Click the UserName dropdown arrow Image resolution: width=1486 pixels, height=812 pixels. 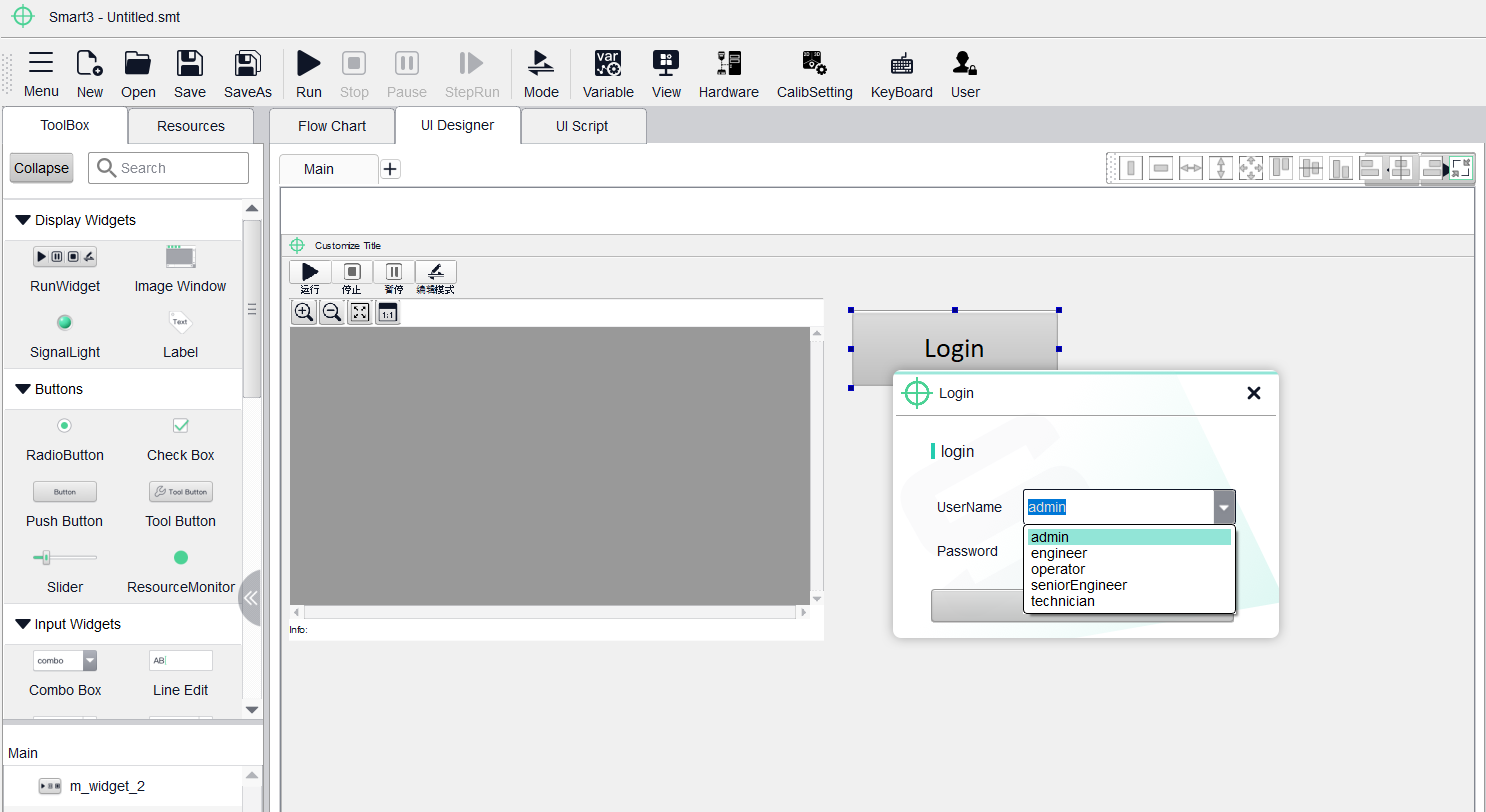[x=1224, y=507]
